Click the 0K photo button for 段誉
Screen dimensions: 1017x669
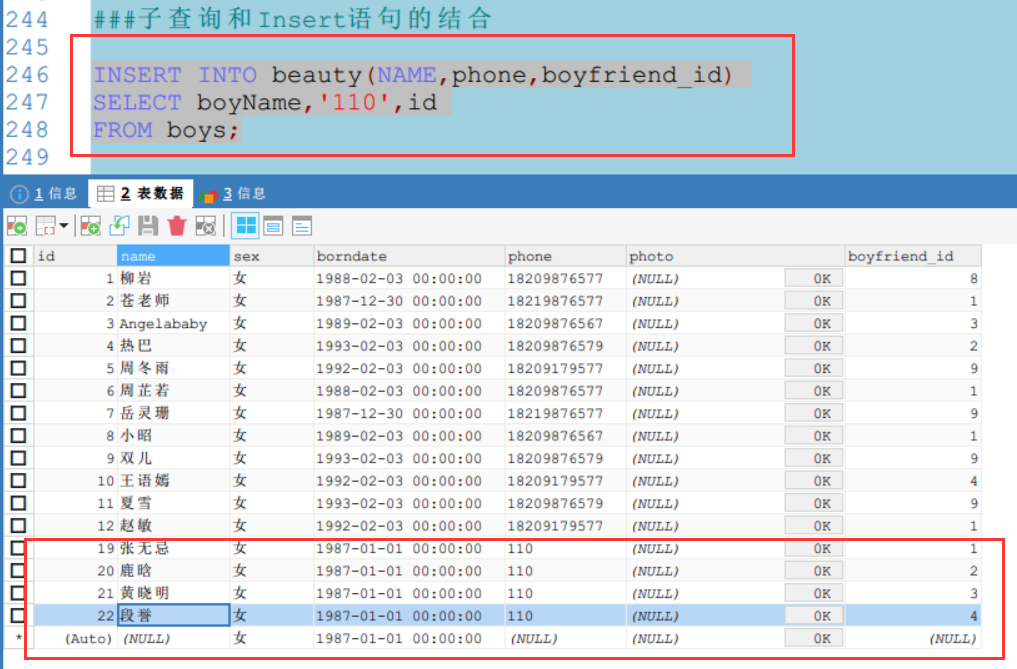click(814, 616)
